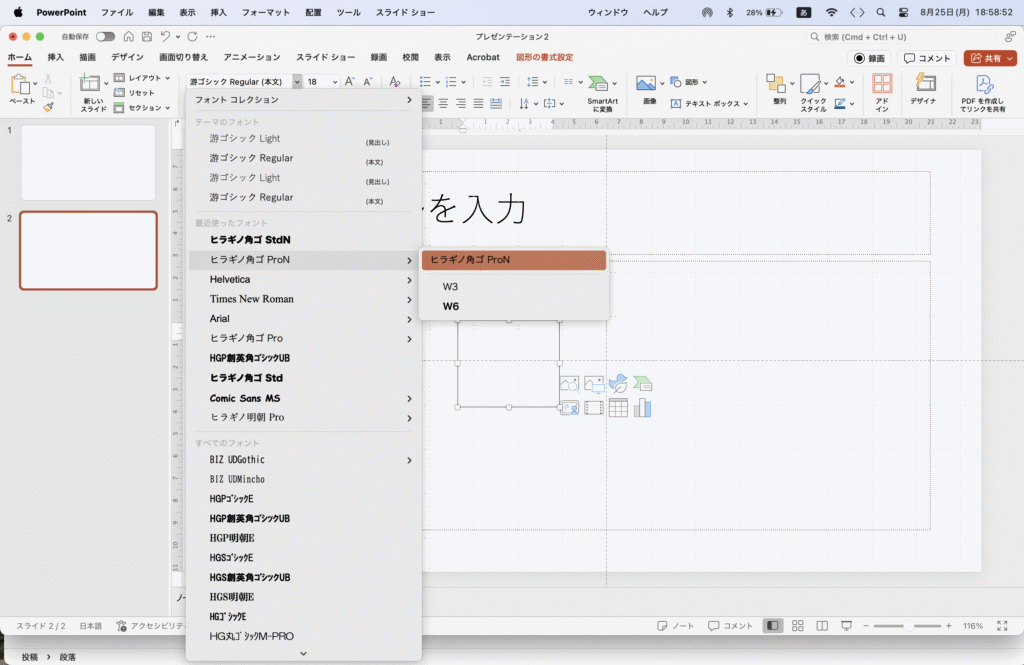Screen dimensions: 1024x665
Task: Click the コメント button at top right
Action: tap(927, 58)
